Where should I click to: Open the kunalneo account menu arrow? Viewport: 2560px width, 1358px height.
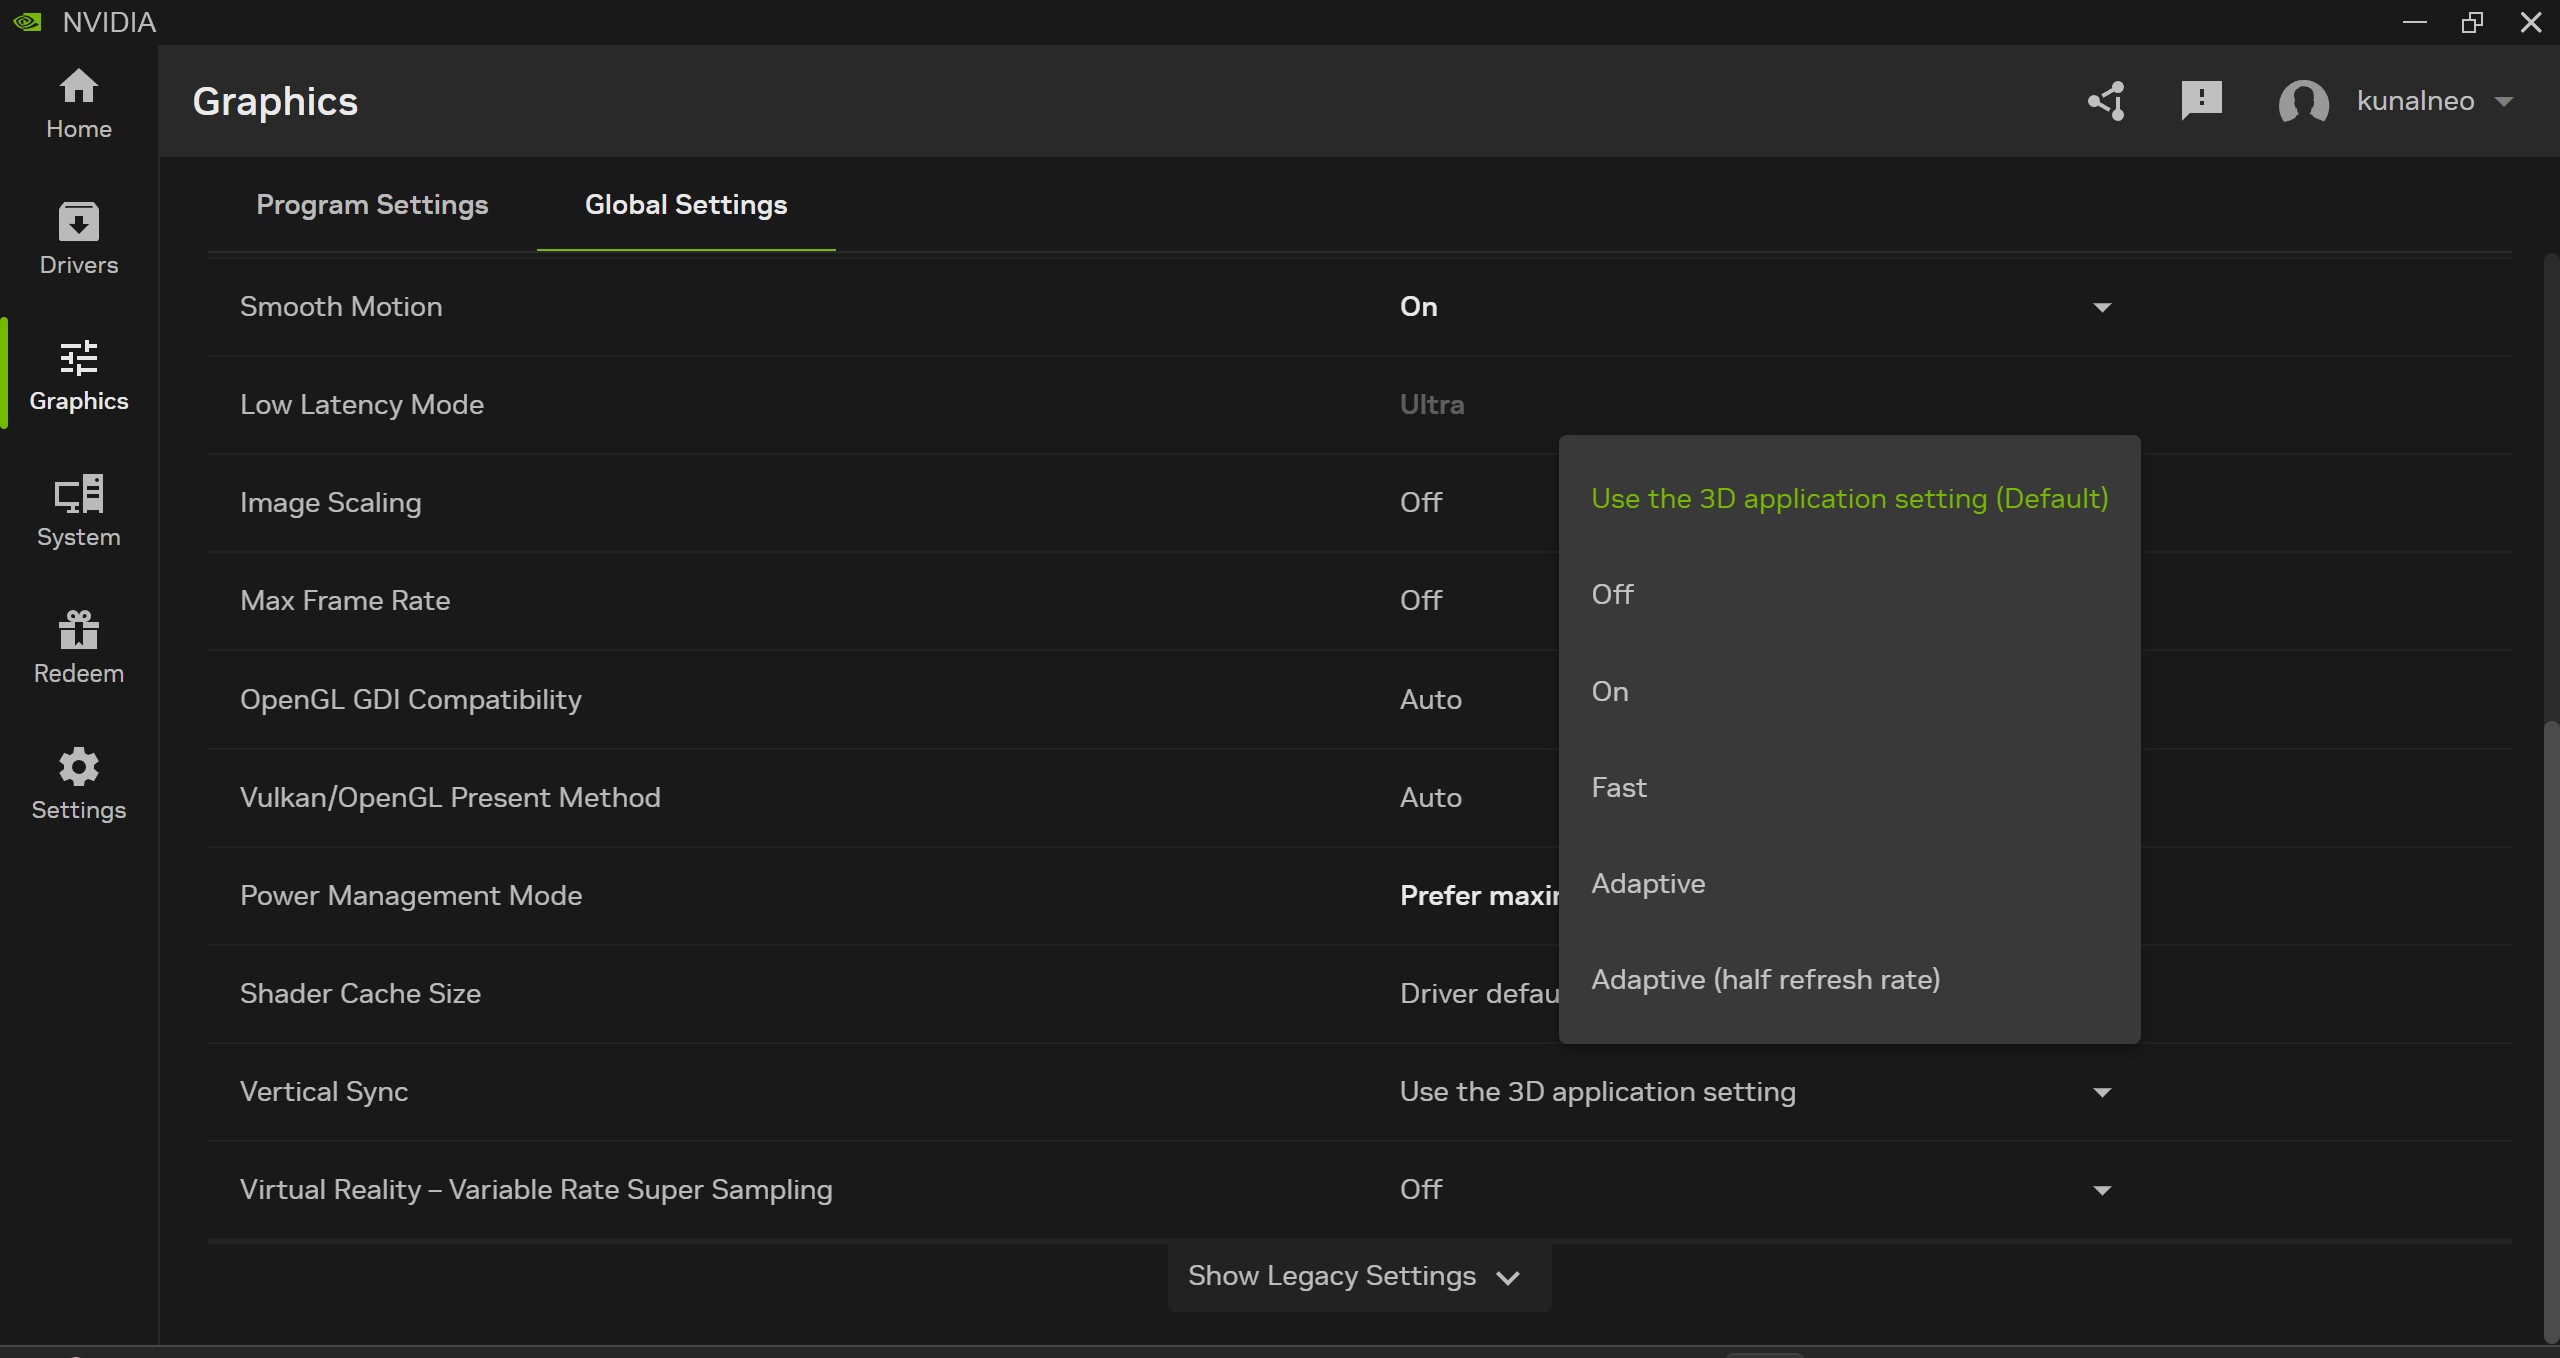coord(2504,101)
